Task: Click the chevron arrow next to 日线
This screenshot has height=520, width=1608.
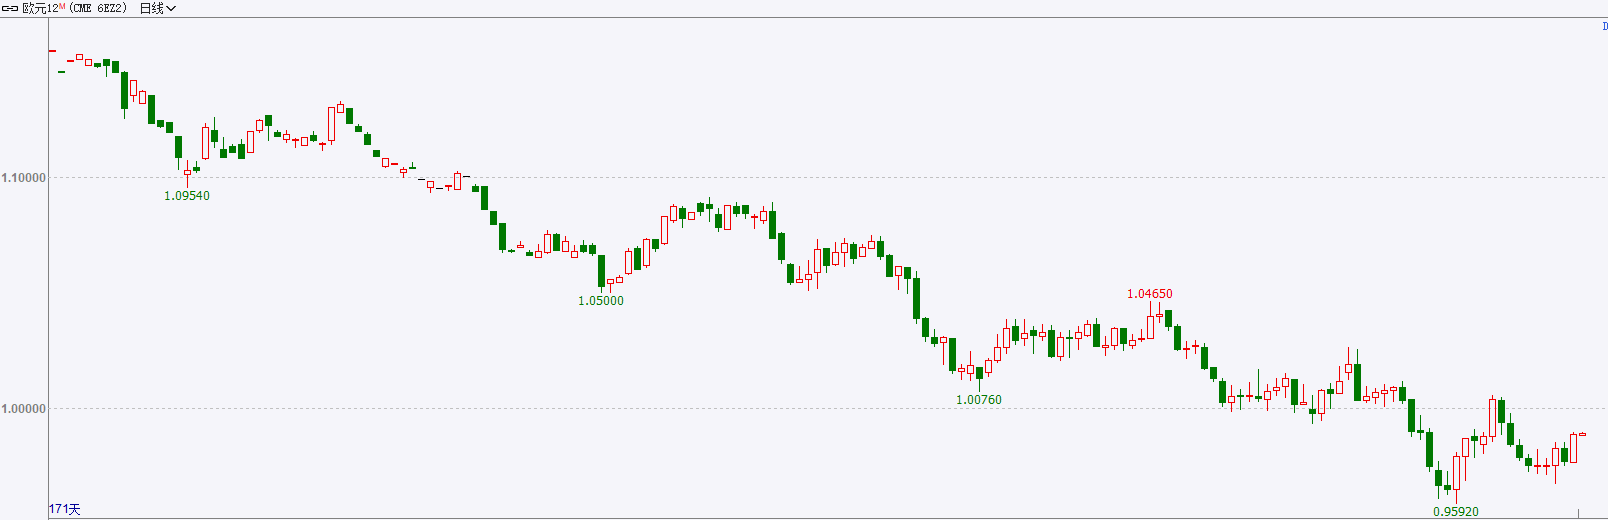Action: pos(171,8)
